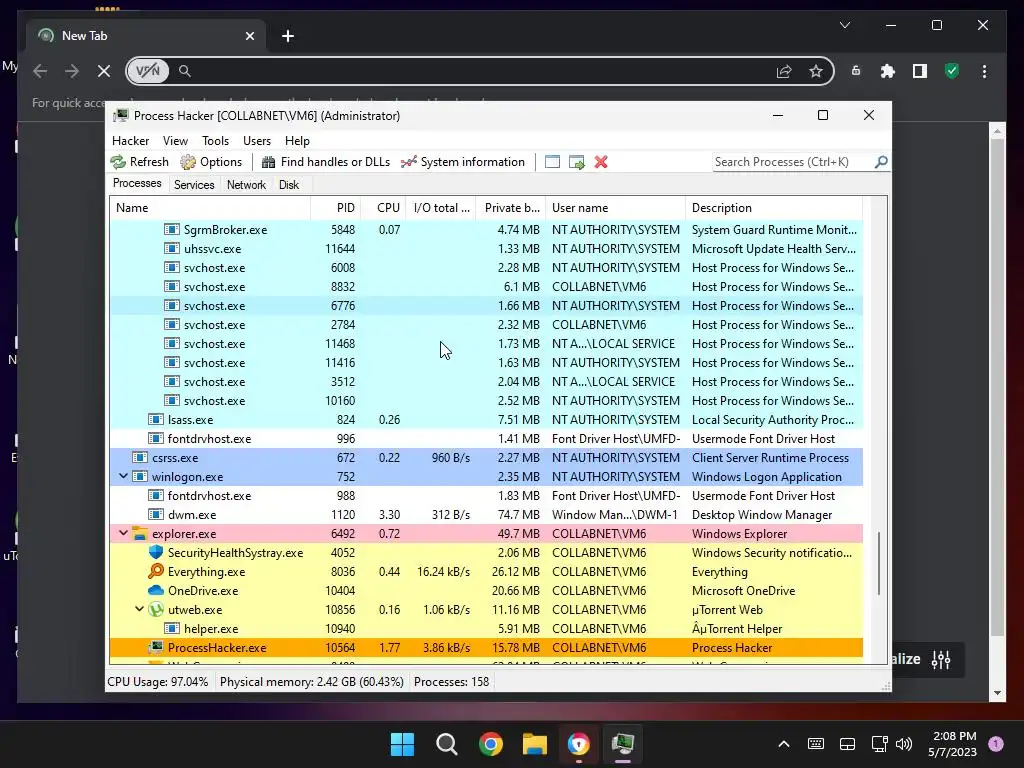1024x768 pixels.
Task: Open the Help menu
Action: (297, 141)
